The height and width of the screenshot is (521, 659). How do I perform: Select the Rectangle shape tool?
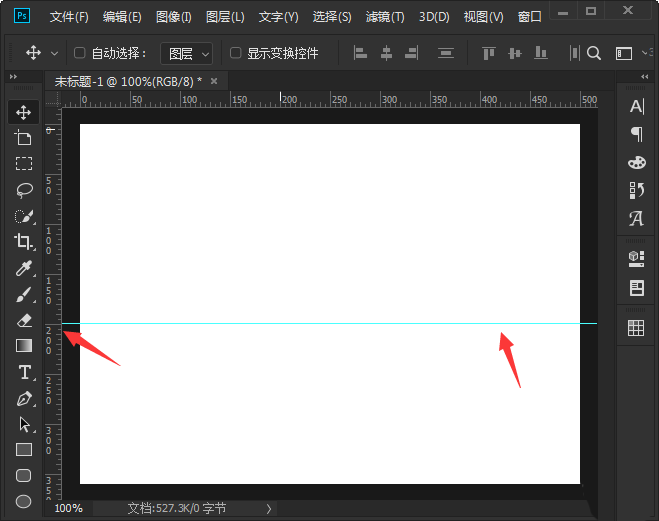24,450
